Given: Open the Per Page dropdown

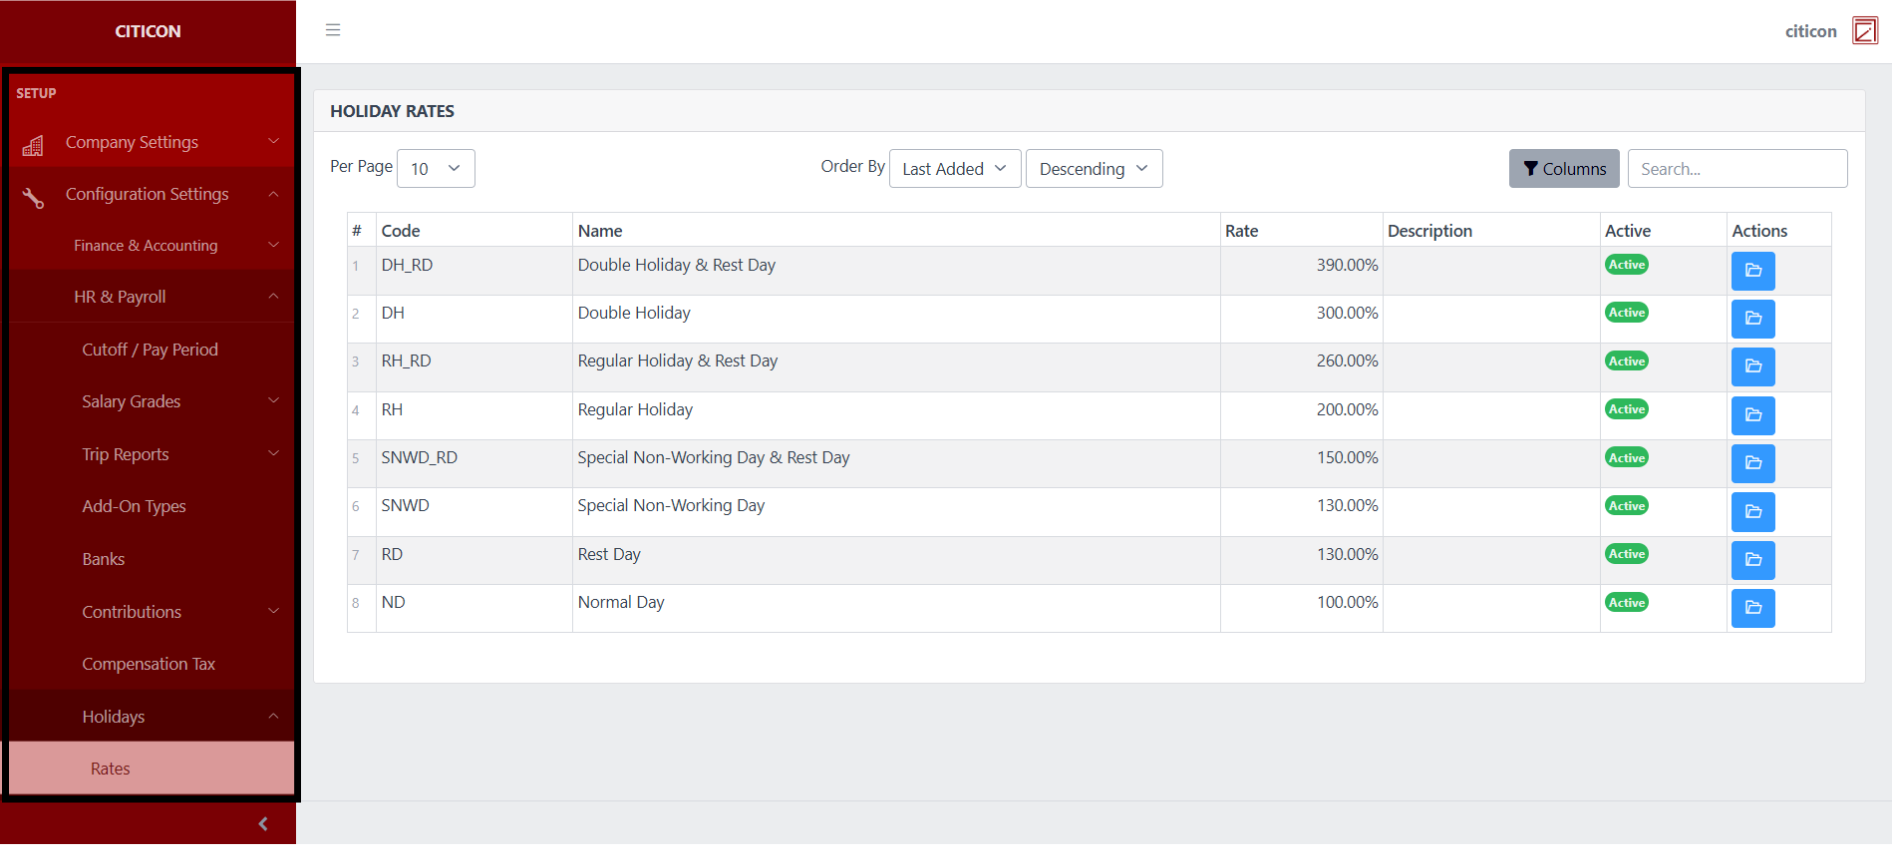Looking at the screenshot, I should coord(435,169).
